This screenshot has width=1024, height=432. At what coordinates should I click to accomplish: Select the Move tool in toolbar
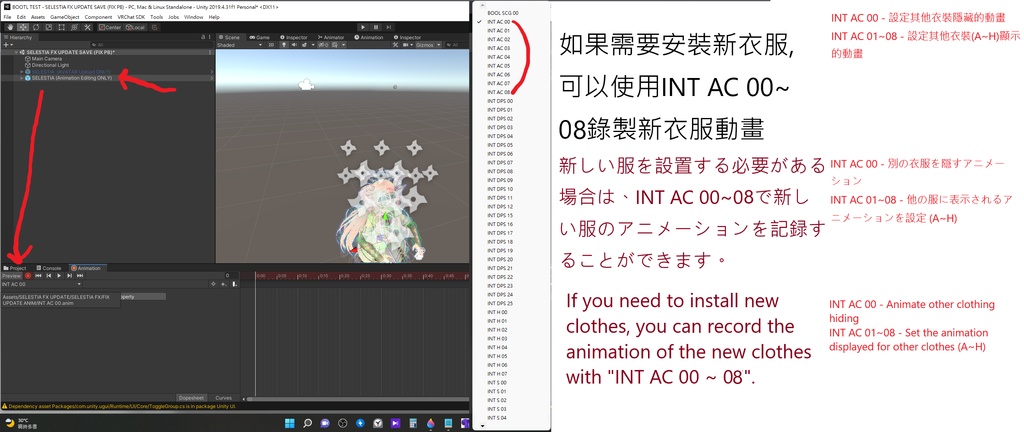coord(23,27)
